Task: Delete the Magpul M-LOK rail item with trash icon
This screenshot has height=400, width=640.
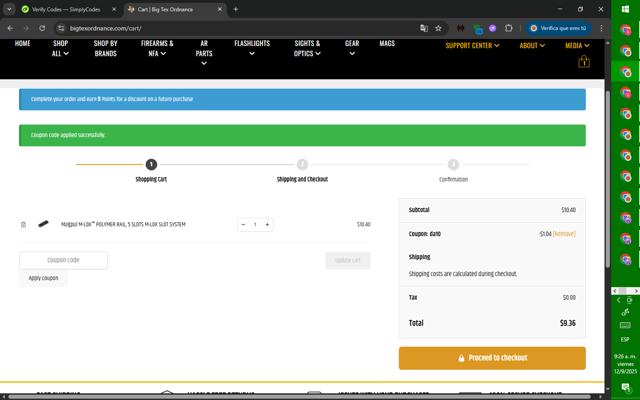Action: pyautogui.click(x=23, y=224)
